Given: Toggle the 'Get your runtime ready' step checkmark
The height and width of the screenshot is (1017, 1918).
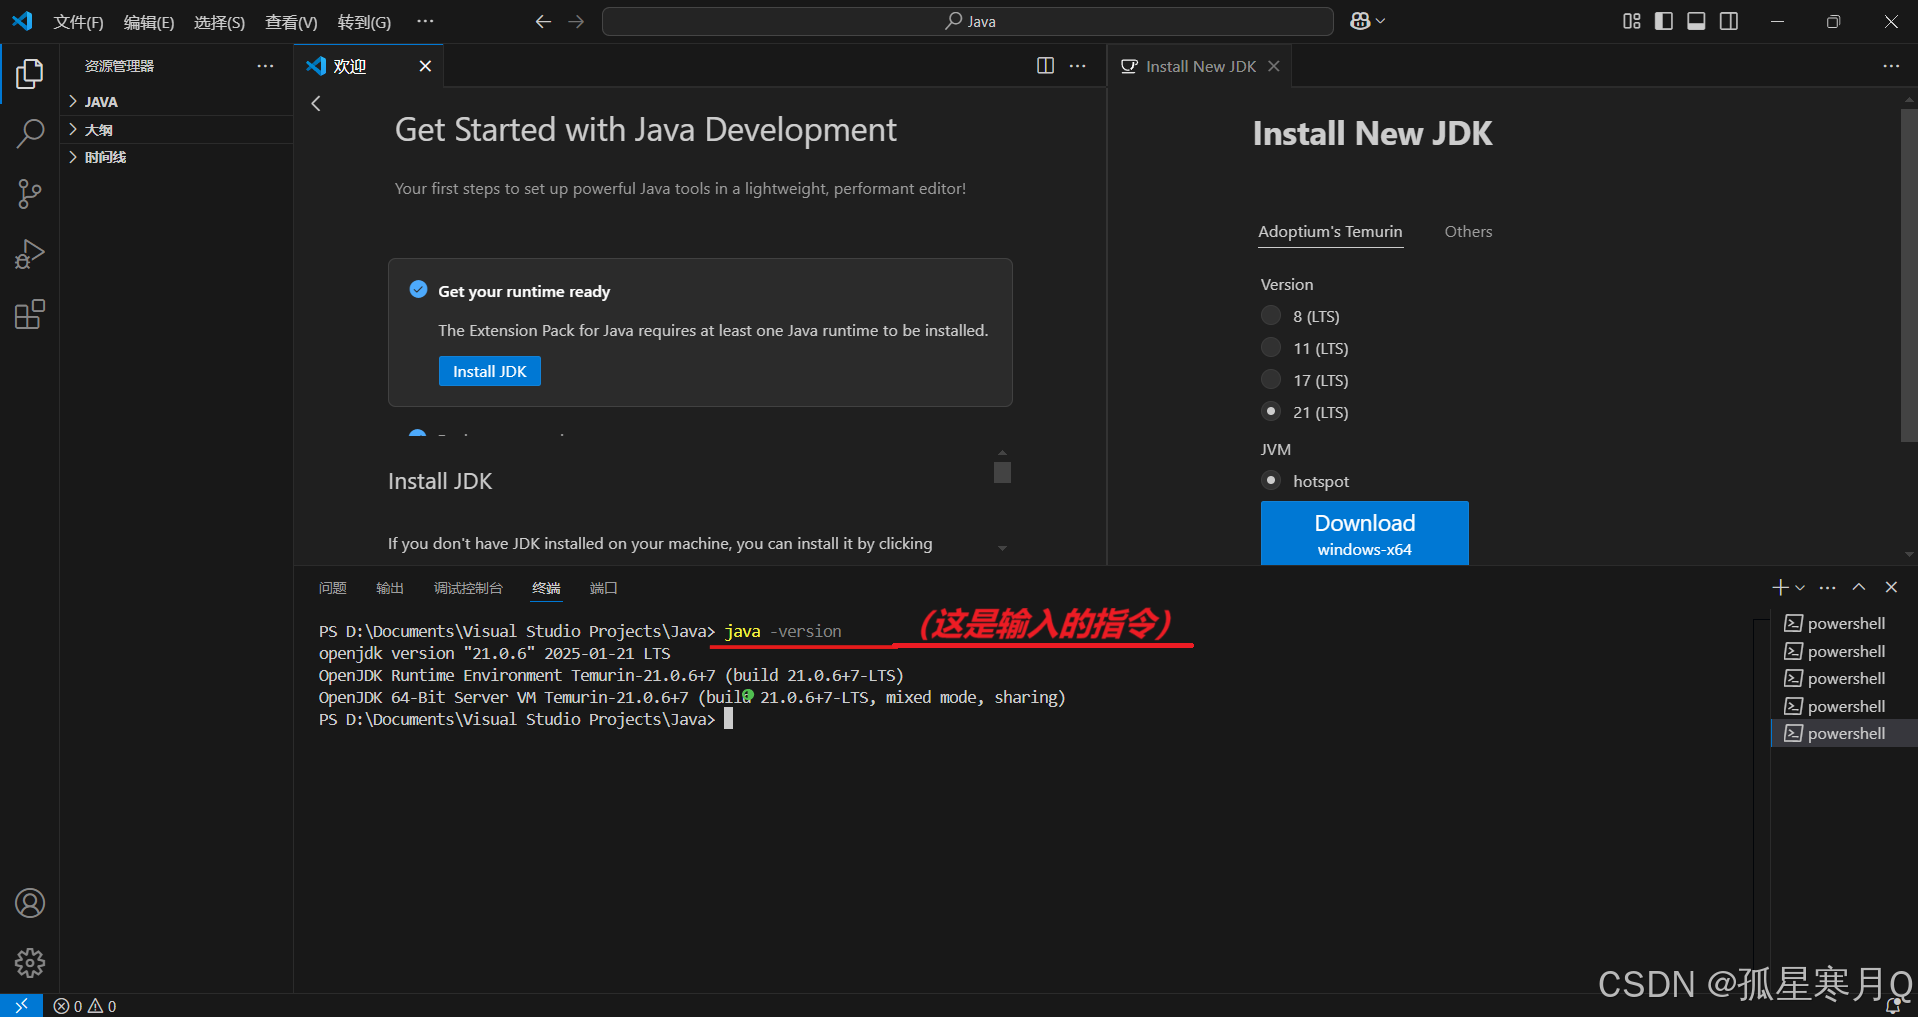Looking at the screenshot, I should coord(419,290).
